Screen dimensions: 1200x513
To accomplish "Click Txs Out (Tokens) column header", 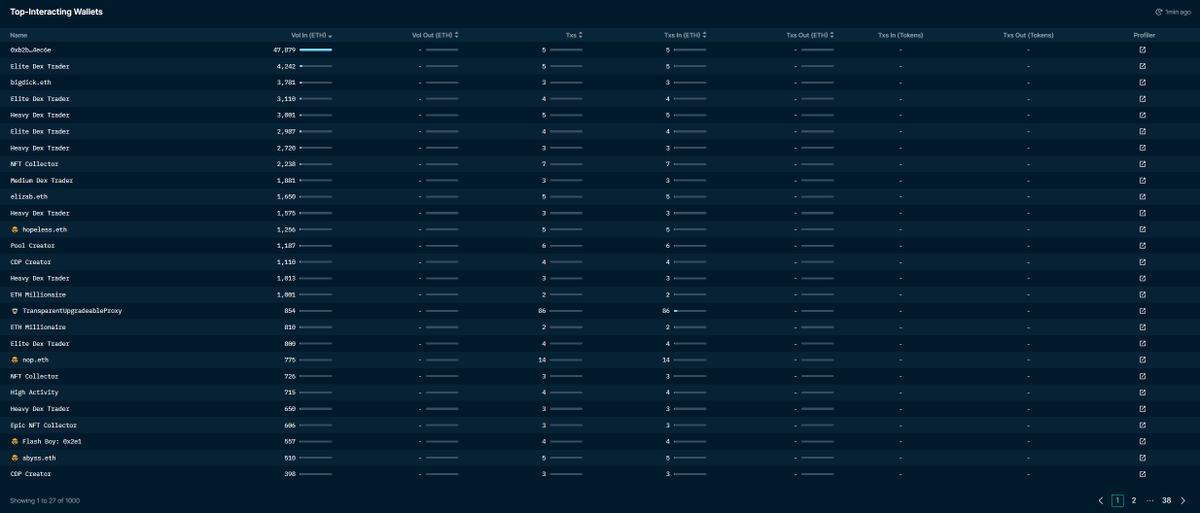I will [1028, 35].
